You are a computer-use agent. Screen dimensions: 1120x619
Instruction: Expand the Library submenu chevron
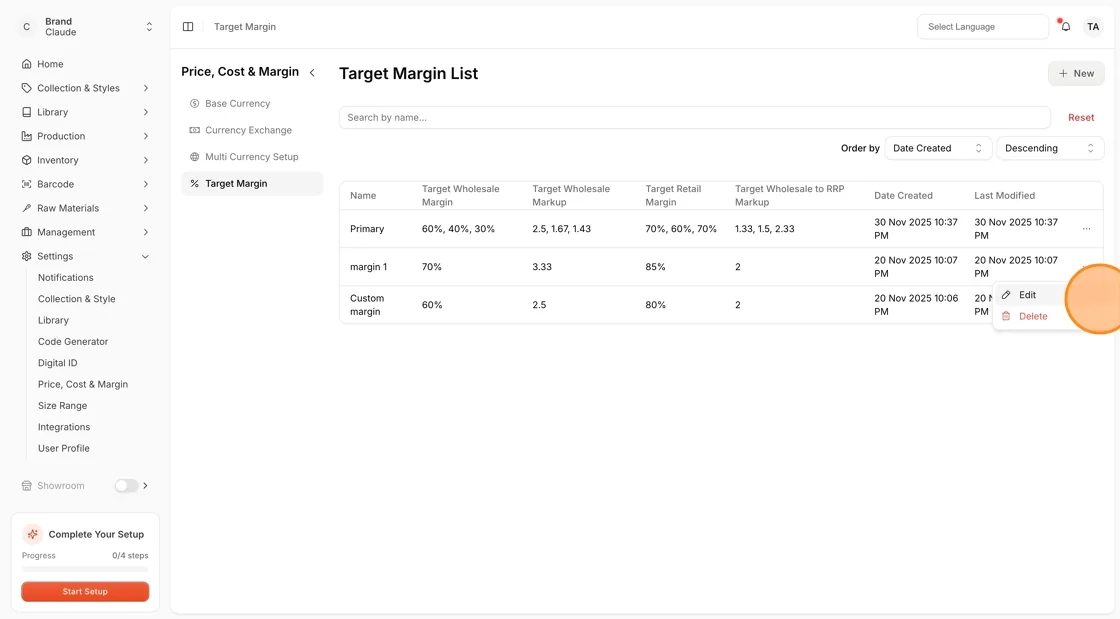[146, 112]
